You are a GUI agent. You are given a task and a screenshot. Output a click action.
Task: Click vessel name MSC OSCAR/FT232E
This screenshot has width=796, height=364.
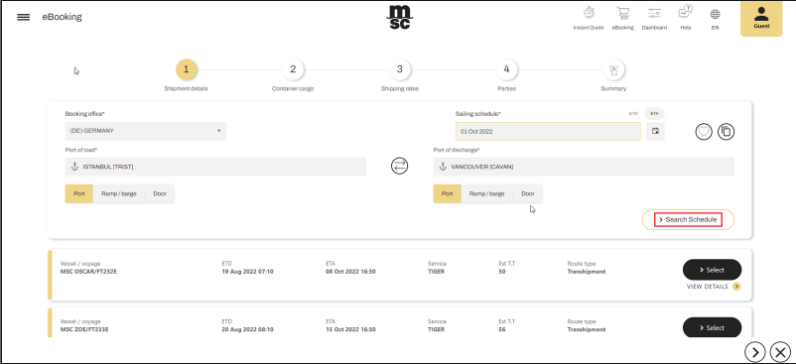[88, 272]
